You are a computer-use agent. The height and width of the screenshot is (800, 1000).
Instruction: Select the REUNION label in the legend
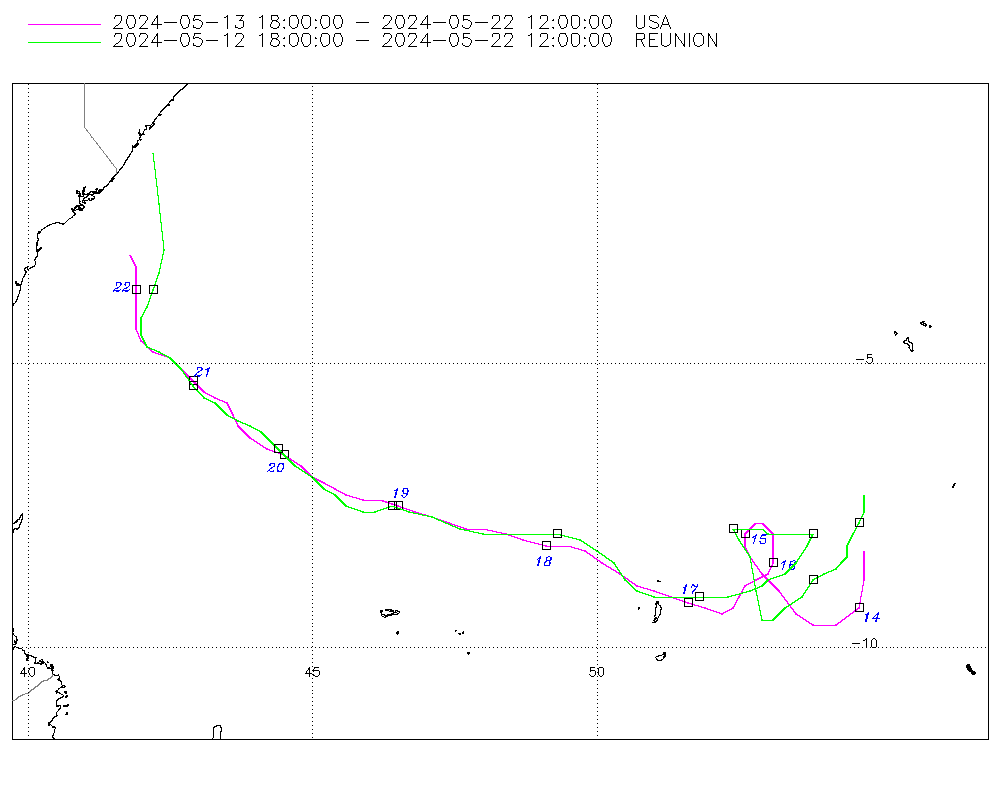tap(676, 41)
